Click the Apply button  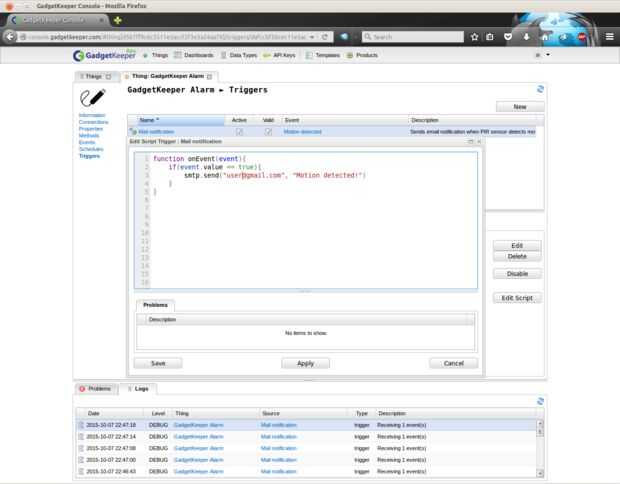click(x=306, y=363)
